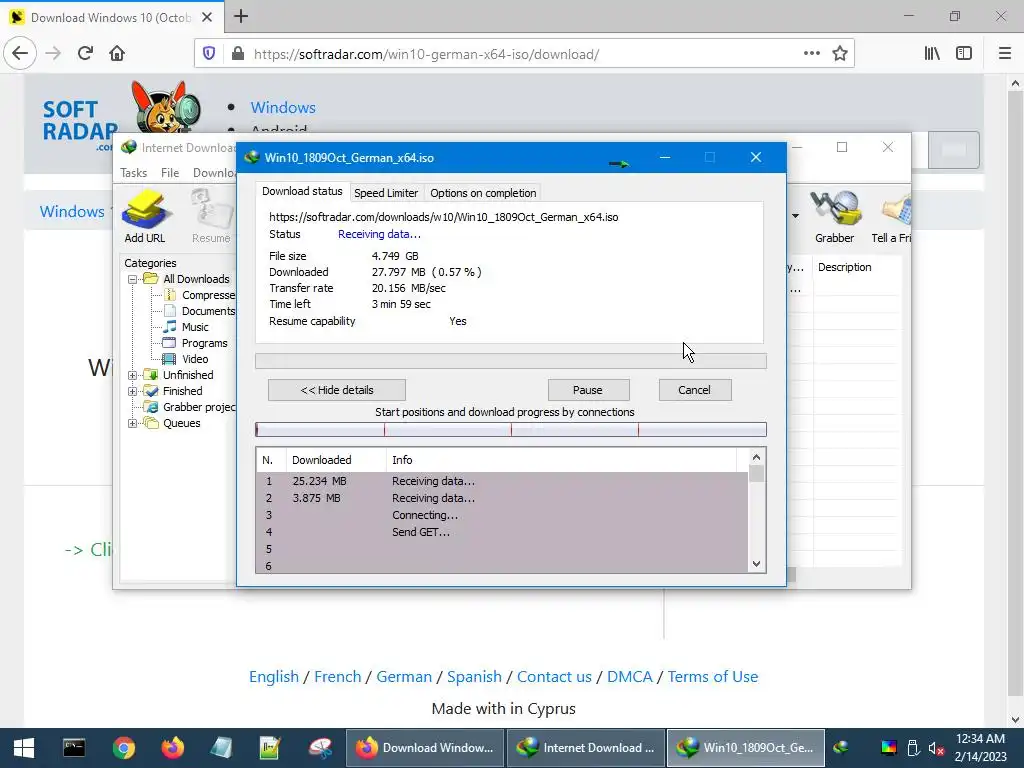Viewport: 1024px width, 768px height.
Task: Expand the Queues category
Action: pos(133,423)
